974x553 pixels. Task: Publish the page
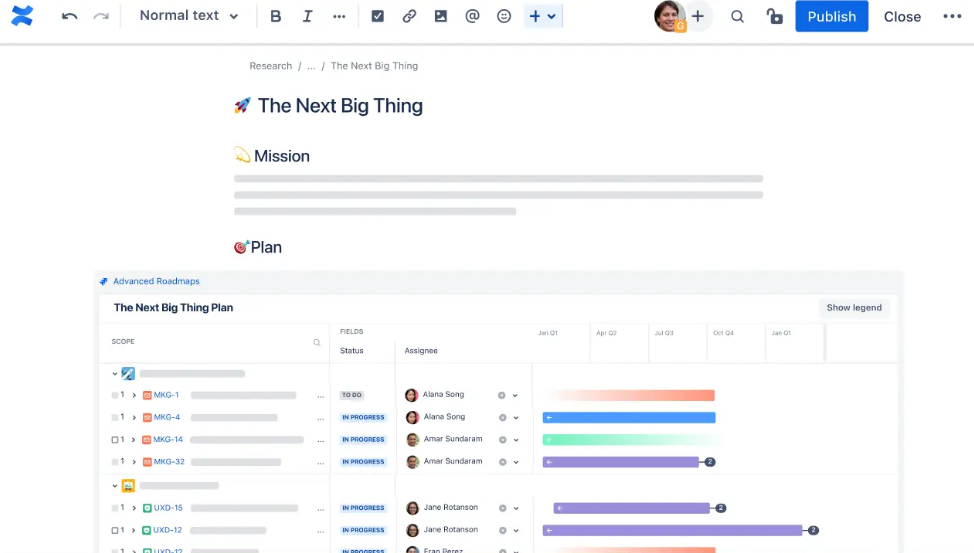831,16
